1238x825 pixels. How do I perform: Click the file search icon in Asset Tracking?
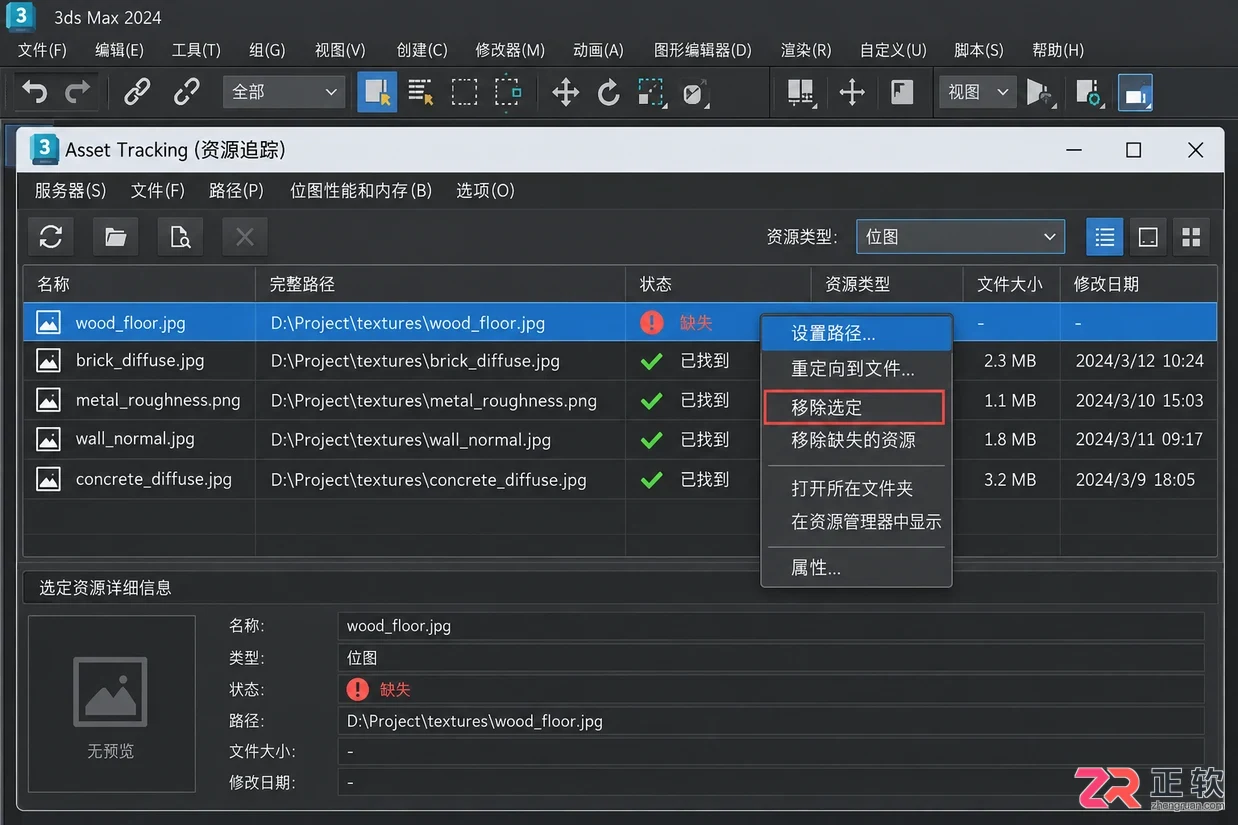(x=180, y=237)
